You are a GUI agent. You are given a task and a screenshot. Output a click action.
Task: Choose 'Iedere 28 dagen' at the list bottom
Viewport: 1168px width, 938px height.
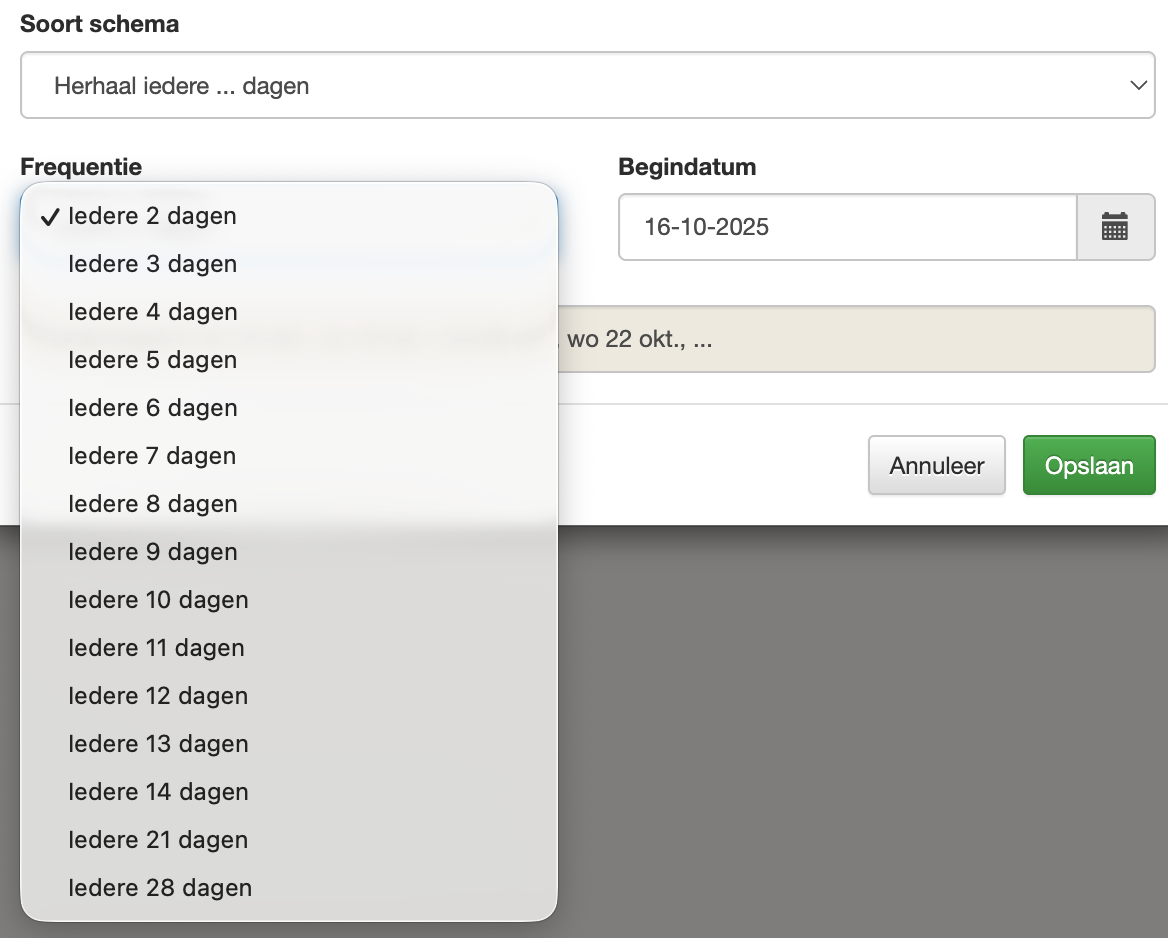pyautogui.click(x=158, y=888)
